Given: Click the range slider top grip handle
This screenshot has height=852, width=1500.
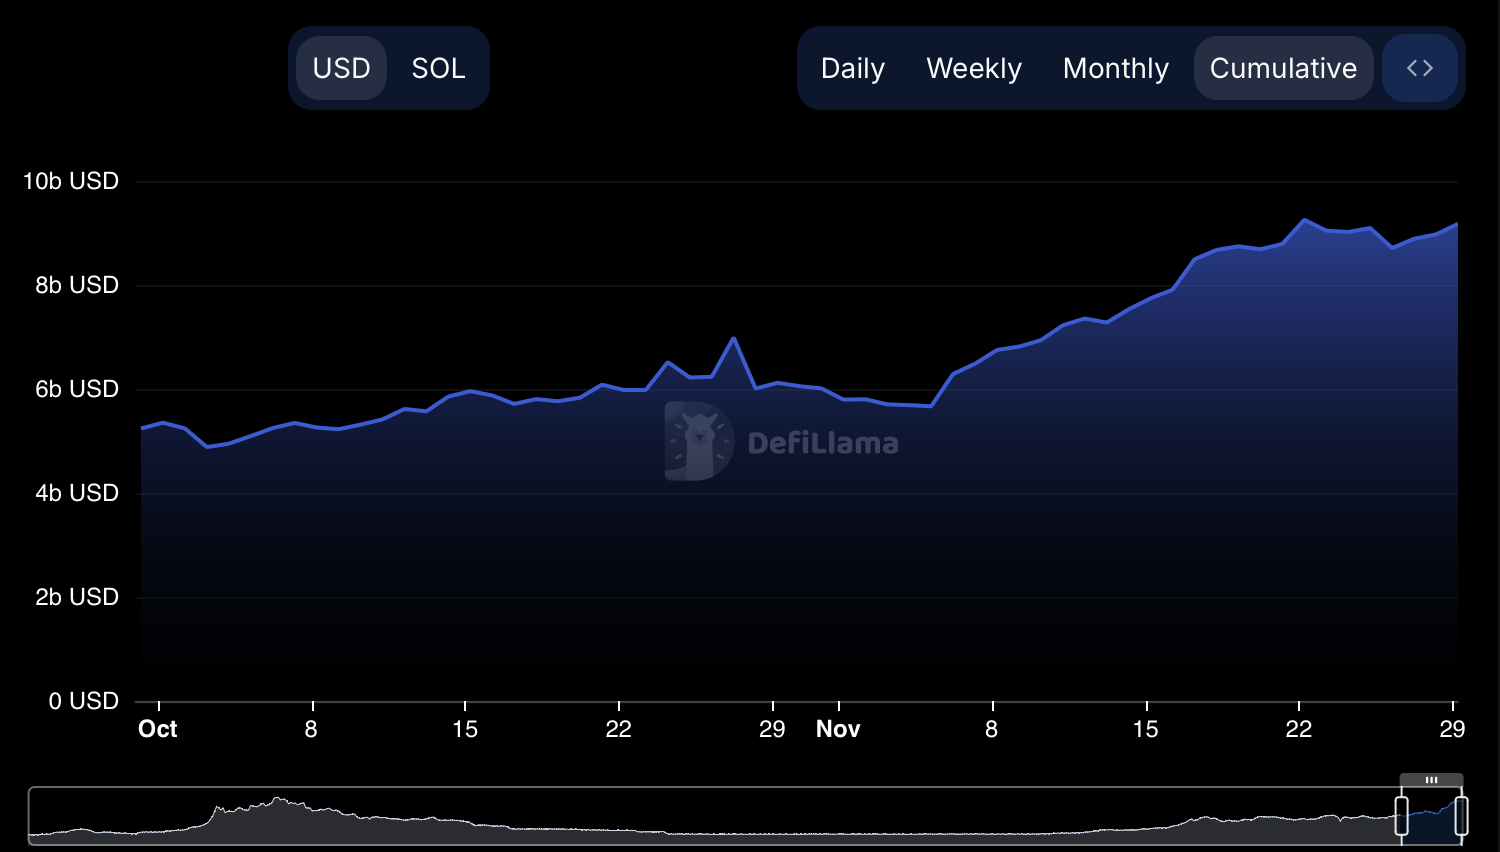Looking at the screenshot, I should [1431, 780].
